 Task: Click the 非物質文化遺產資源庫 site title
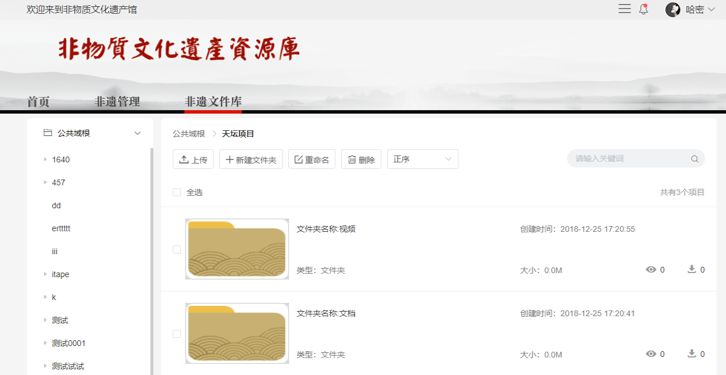179,49
